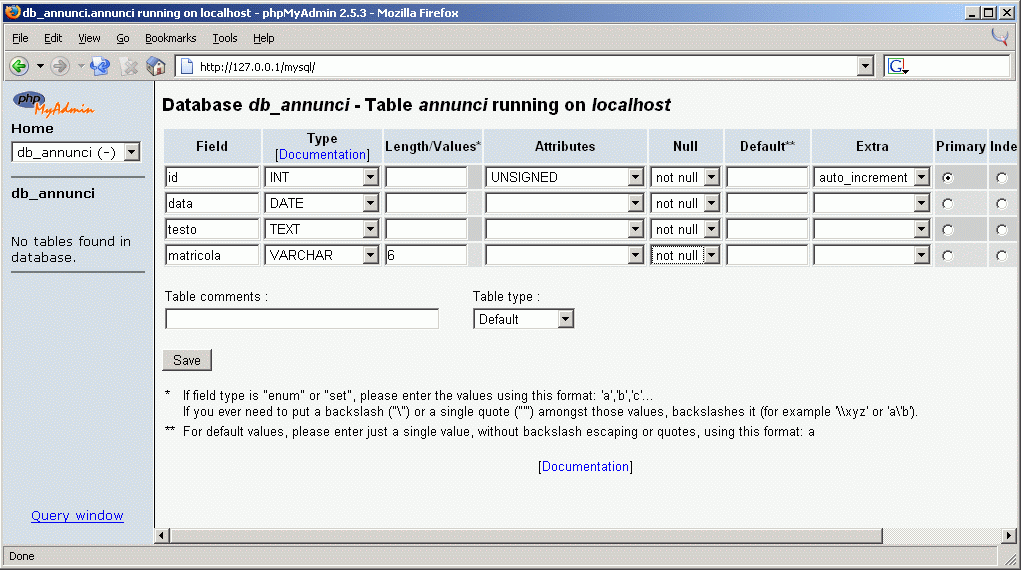Click the Forward arrow button

tap(60, 66)
